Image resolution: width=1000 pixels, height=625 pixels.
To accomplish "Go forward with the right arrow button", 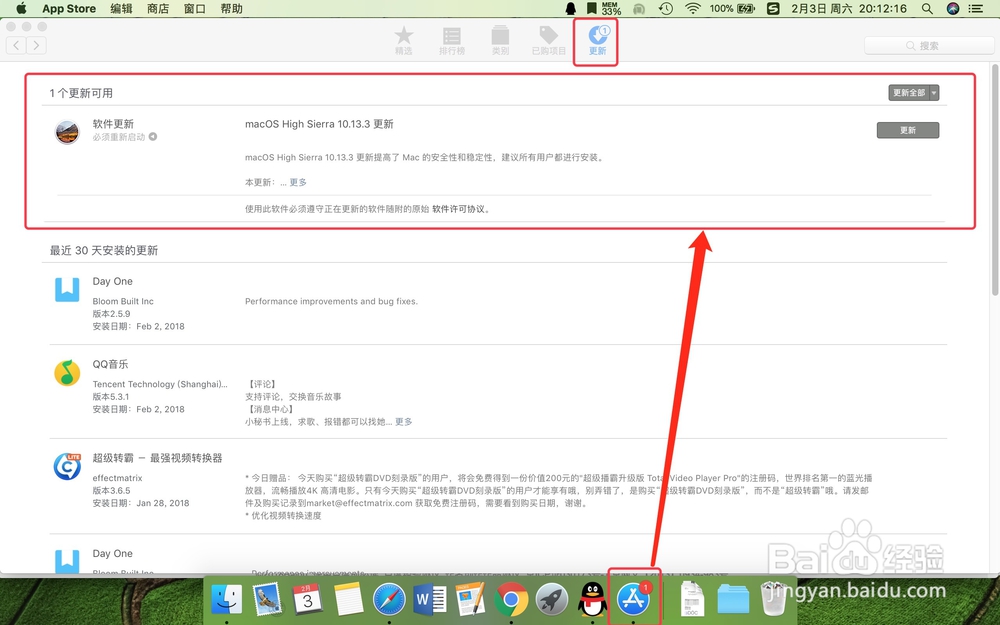I will point(36,45).
